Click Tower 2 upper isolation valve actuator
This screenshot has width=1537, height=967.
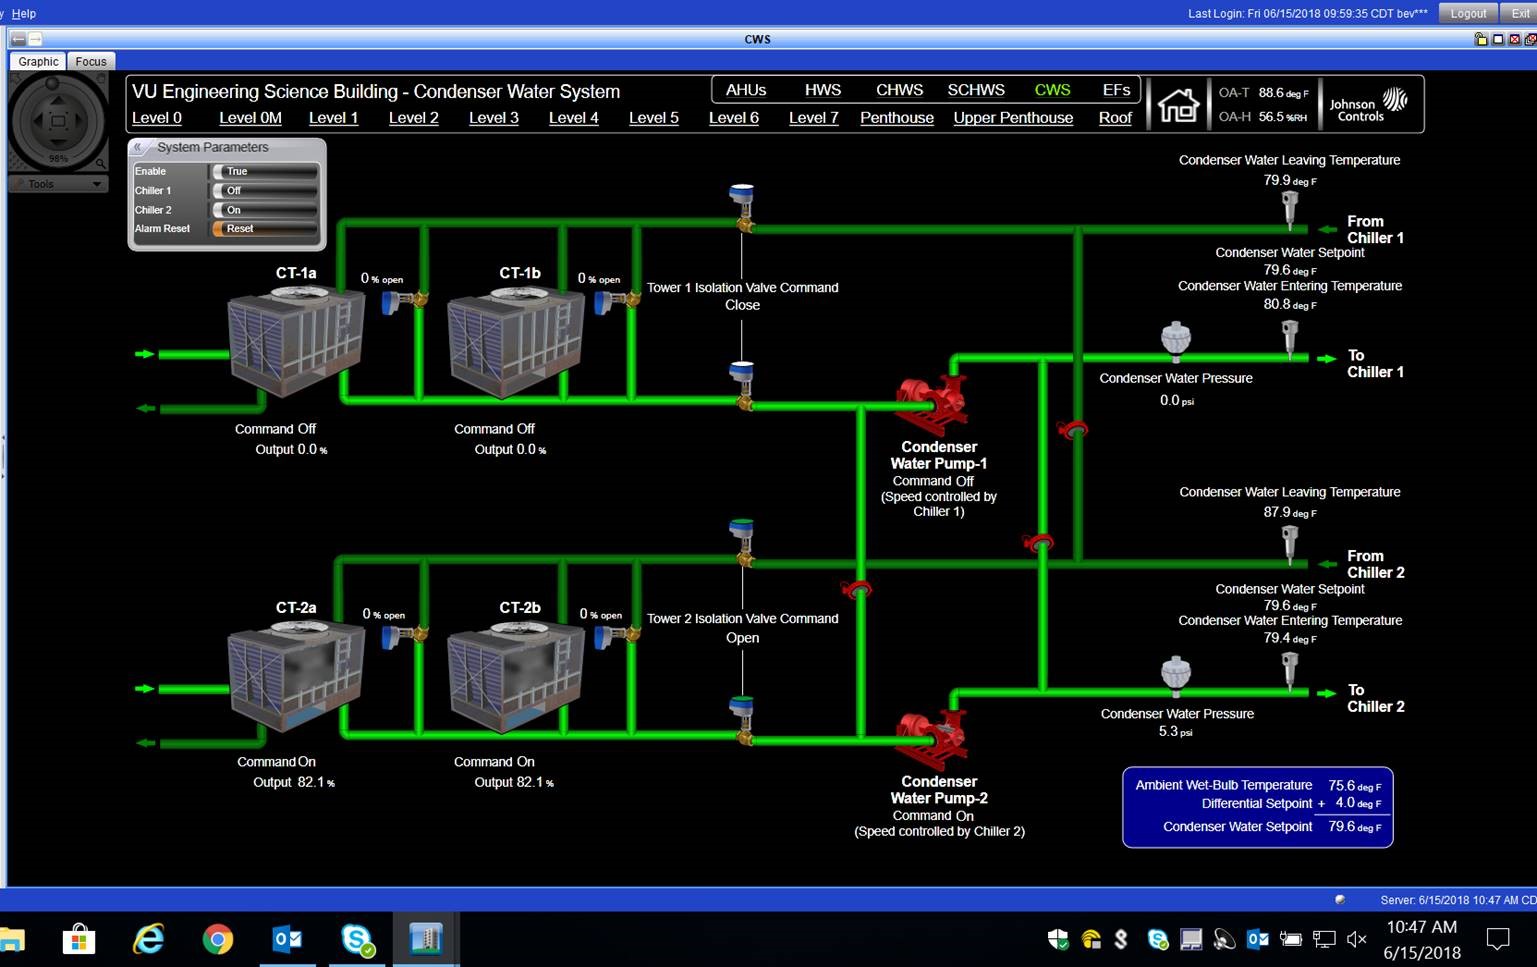(x=742, y=542)
